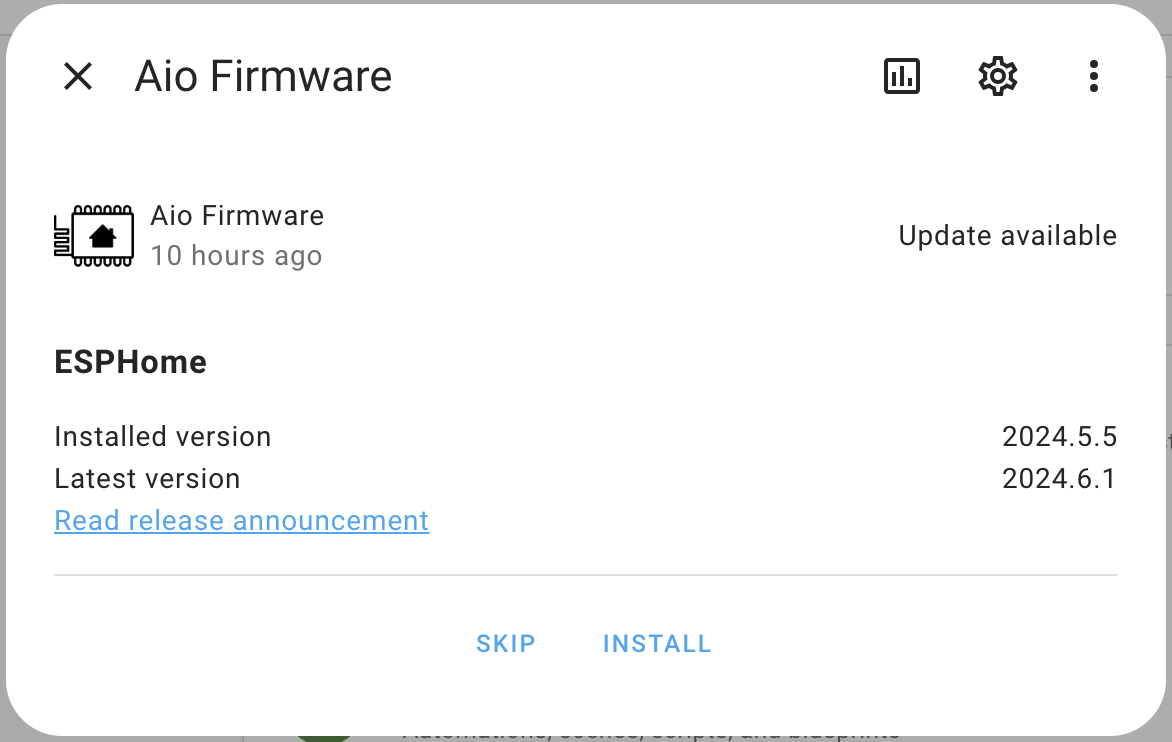
Task: Click the partially hidden Automations text below dialog
Action: pyautogui.click(x=650, y=736)
